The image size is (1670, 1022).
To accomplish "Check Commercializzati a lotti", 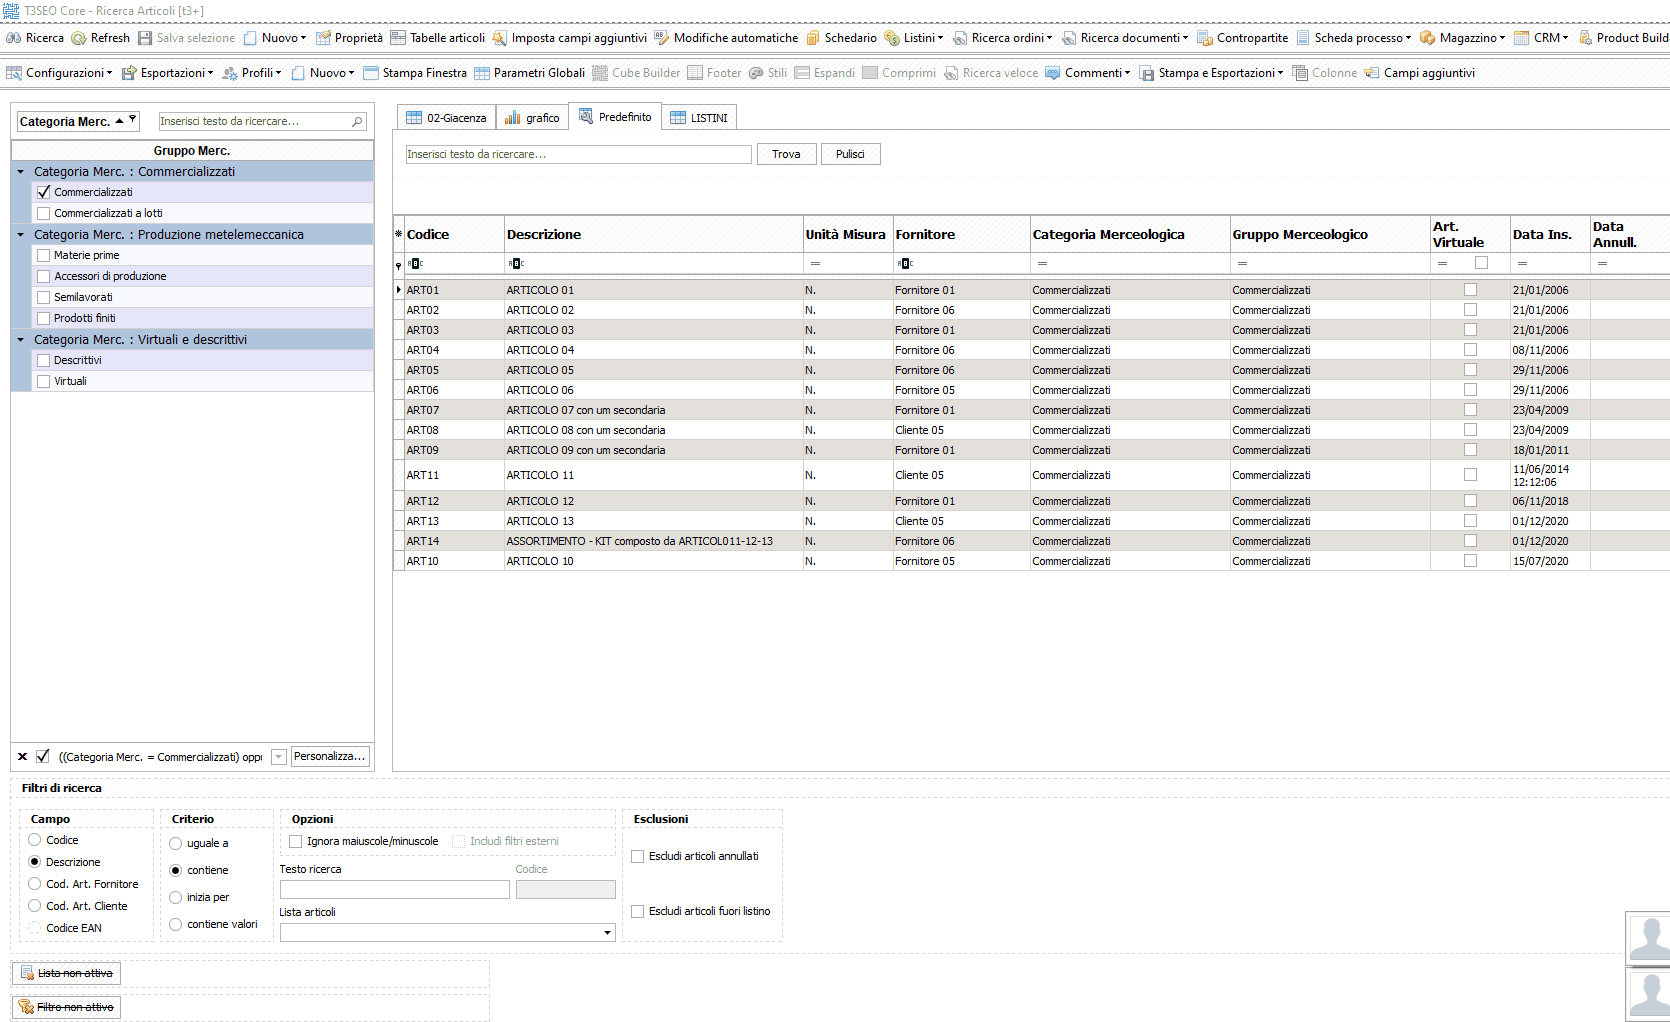I will tap(43, 213).
